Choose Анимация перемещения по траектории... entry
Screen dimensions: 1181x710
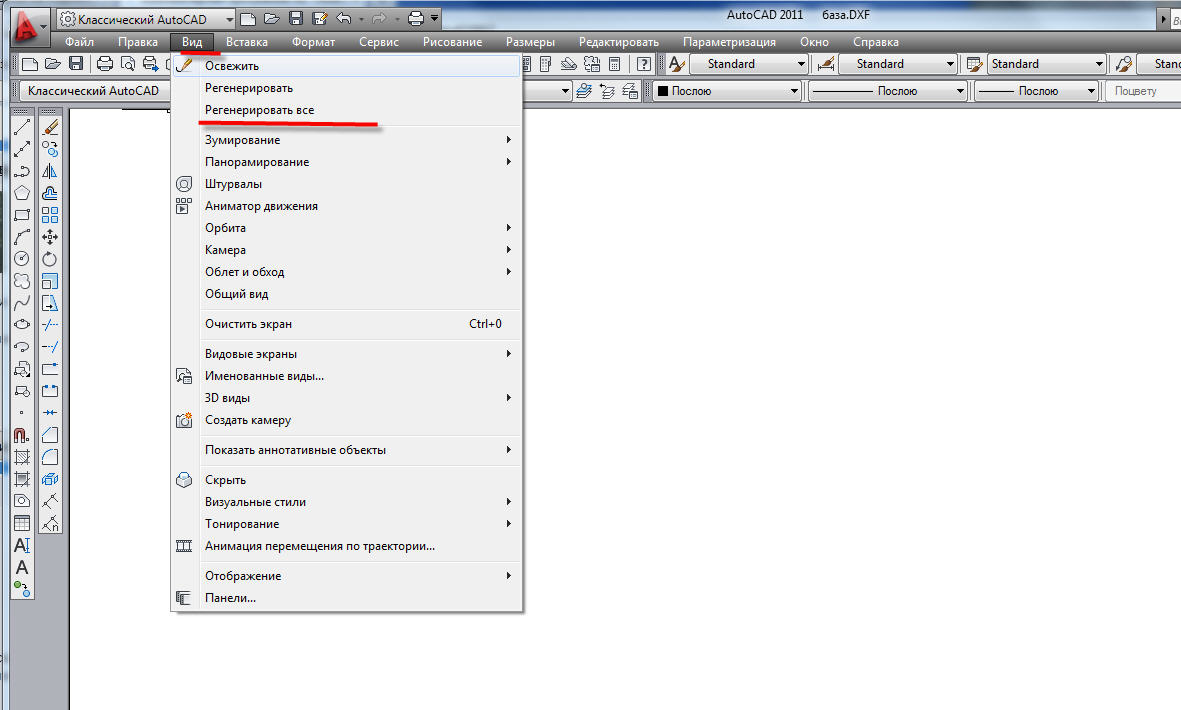point(346,547)
